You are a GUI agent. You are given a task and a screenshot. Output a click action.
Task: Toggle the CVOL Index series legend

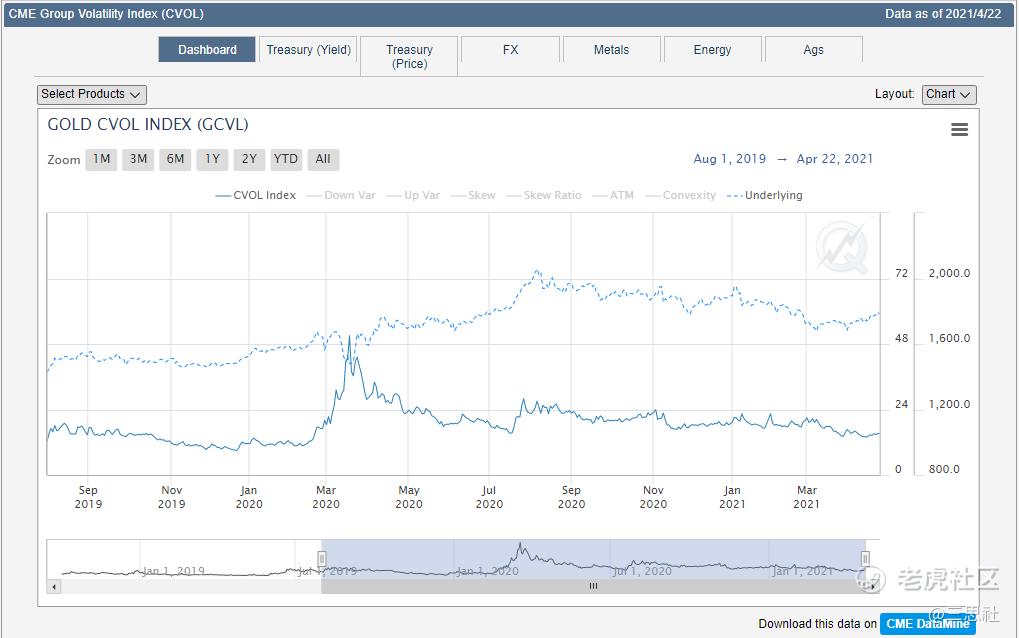(x=255, y=195)
